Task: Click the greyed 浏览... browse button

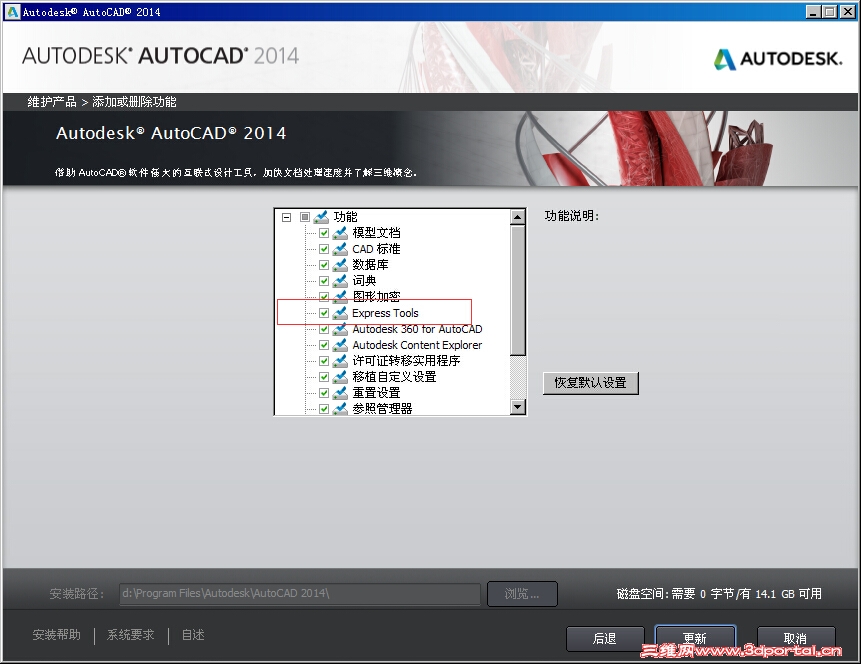Action: point(522,594)
